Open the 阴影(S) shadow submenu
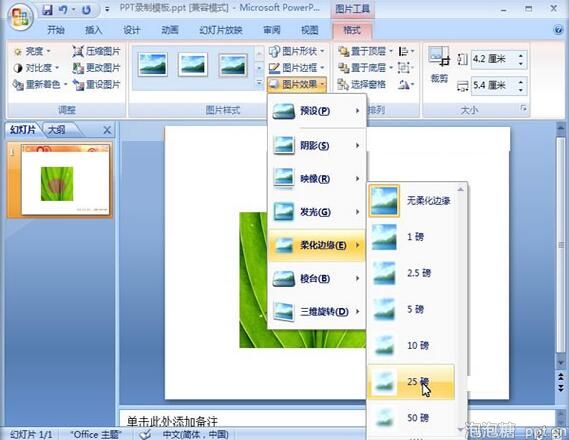 317,146
